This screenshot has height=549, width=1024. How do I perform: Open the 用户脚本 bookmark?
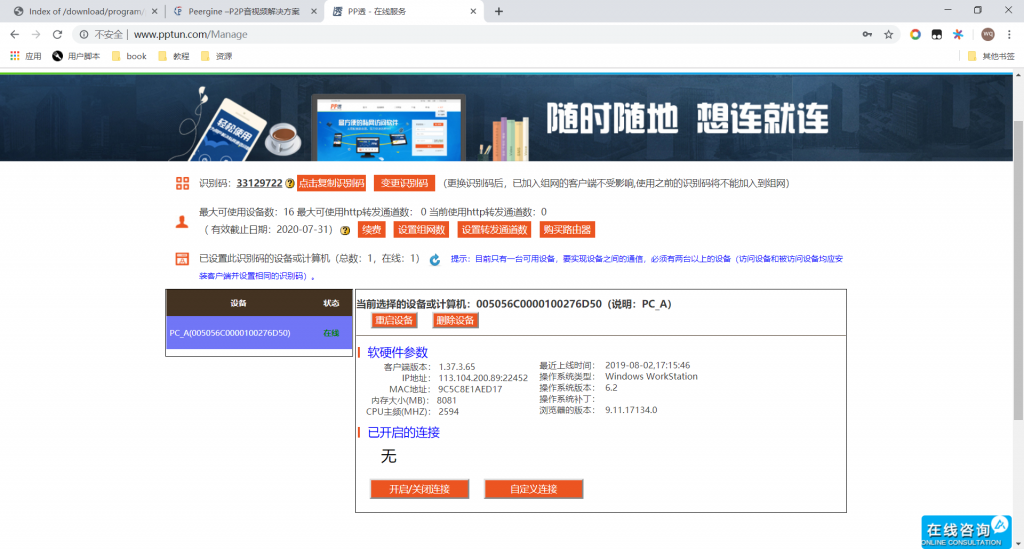(76, 56)
